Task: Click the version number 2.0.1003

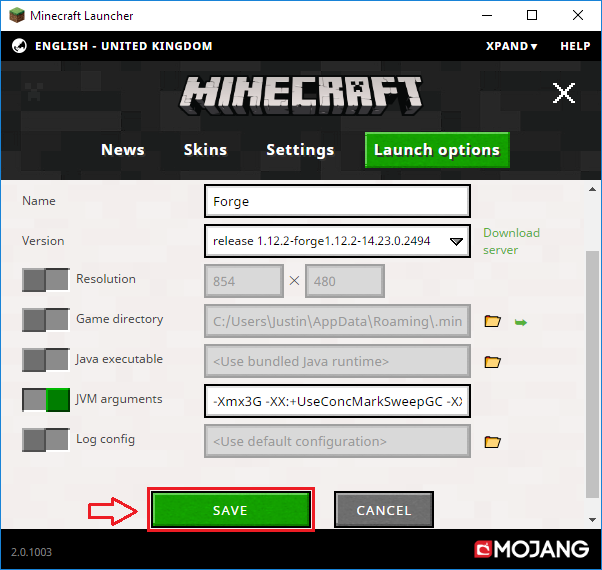Action: [x=31, y=552]
